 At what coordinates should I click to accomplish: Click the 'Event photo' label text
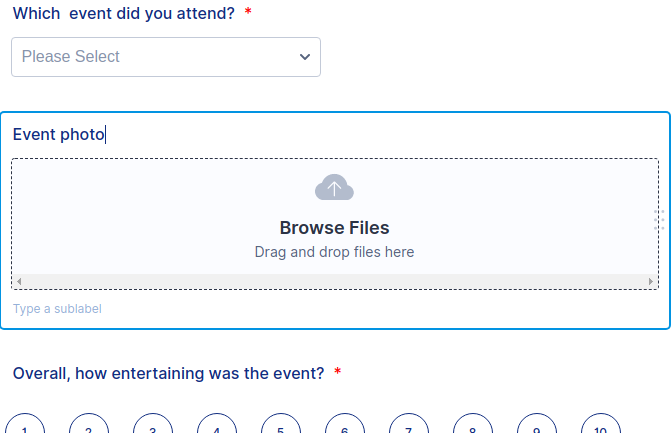pos(58,134)
